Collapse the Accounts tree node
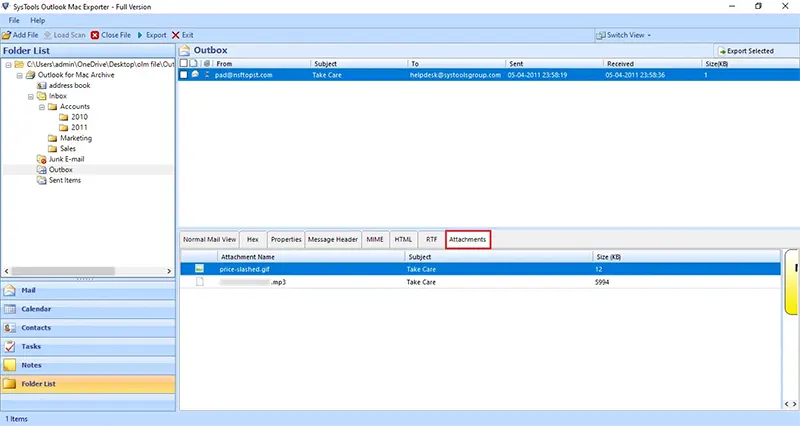 (42, 107)
